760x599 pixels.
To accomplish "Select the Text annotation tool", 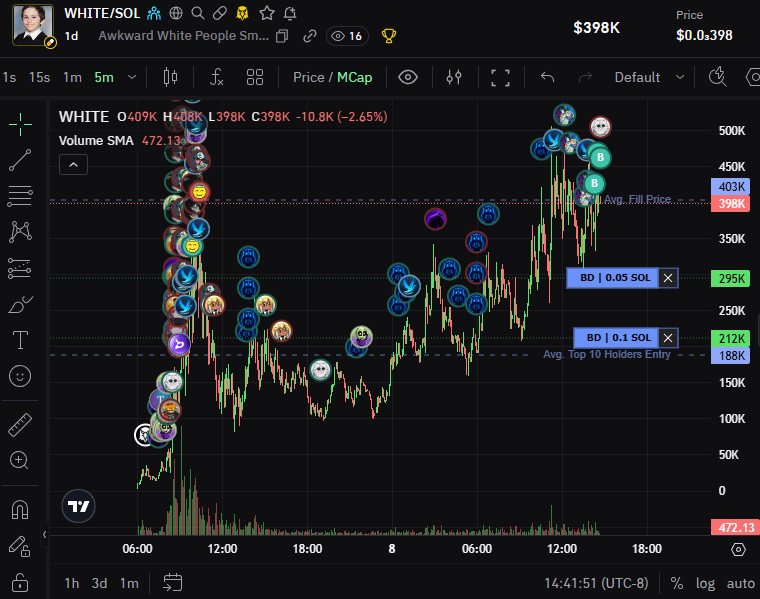I will [20, 340].
